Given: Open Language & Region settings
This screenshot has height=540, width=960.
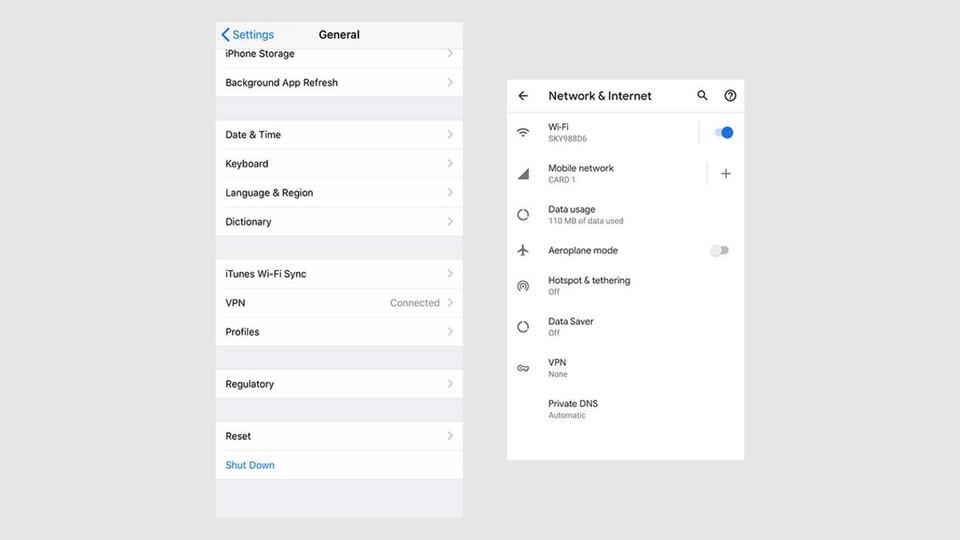Looking at the screenshot, I should point(339,192).
